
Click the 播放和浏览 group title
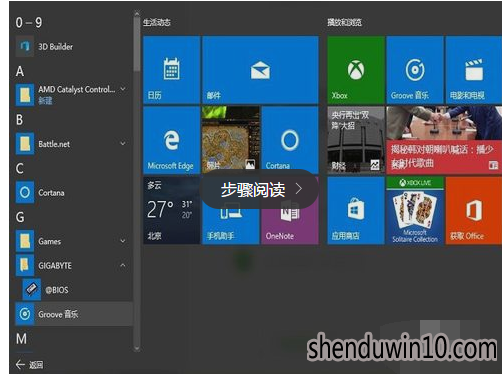[344, 22]
